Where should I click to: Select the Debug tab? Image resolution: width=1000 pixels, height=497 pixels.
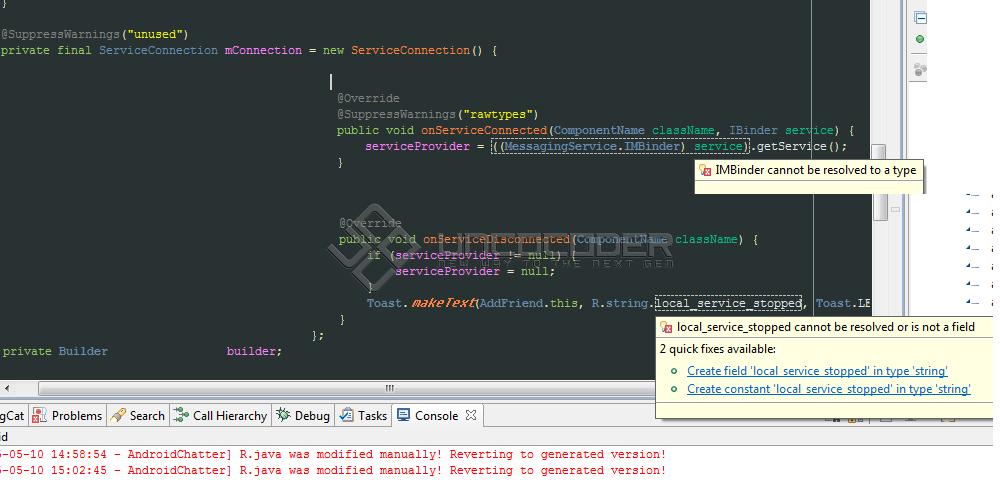[304, 416]
